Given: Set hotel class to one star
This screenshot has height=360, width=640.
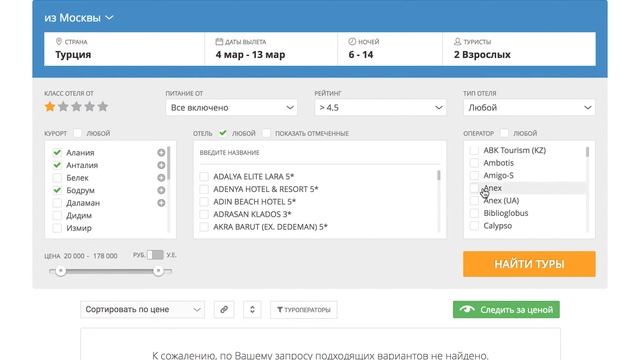Looking at the screenshot, I should pos(50,107).
